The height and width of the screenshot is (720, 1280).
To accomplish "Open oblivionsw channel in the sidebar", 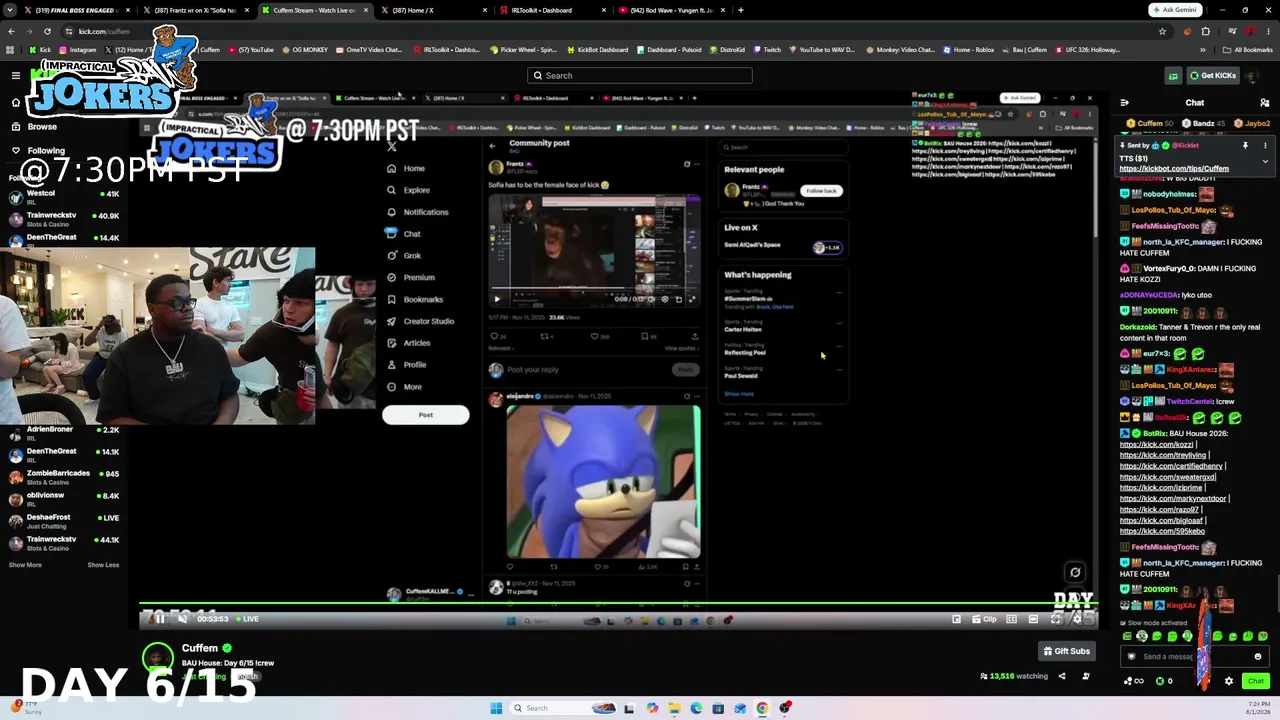I will 62,499.
